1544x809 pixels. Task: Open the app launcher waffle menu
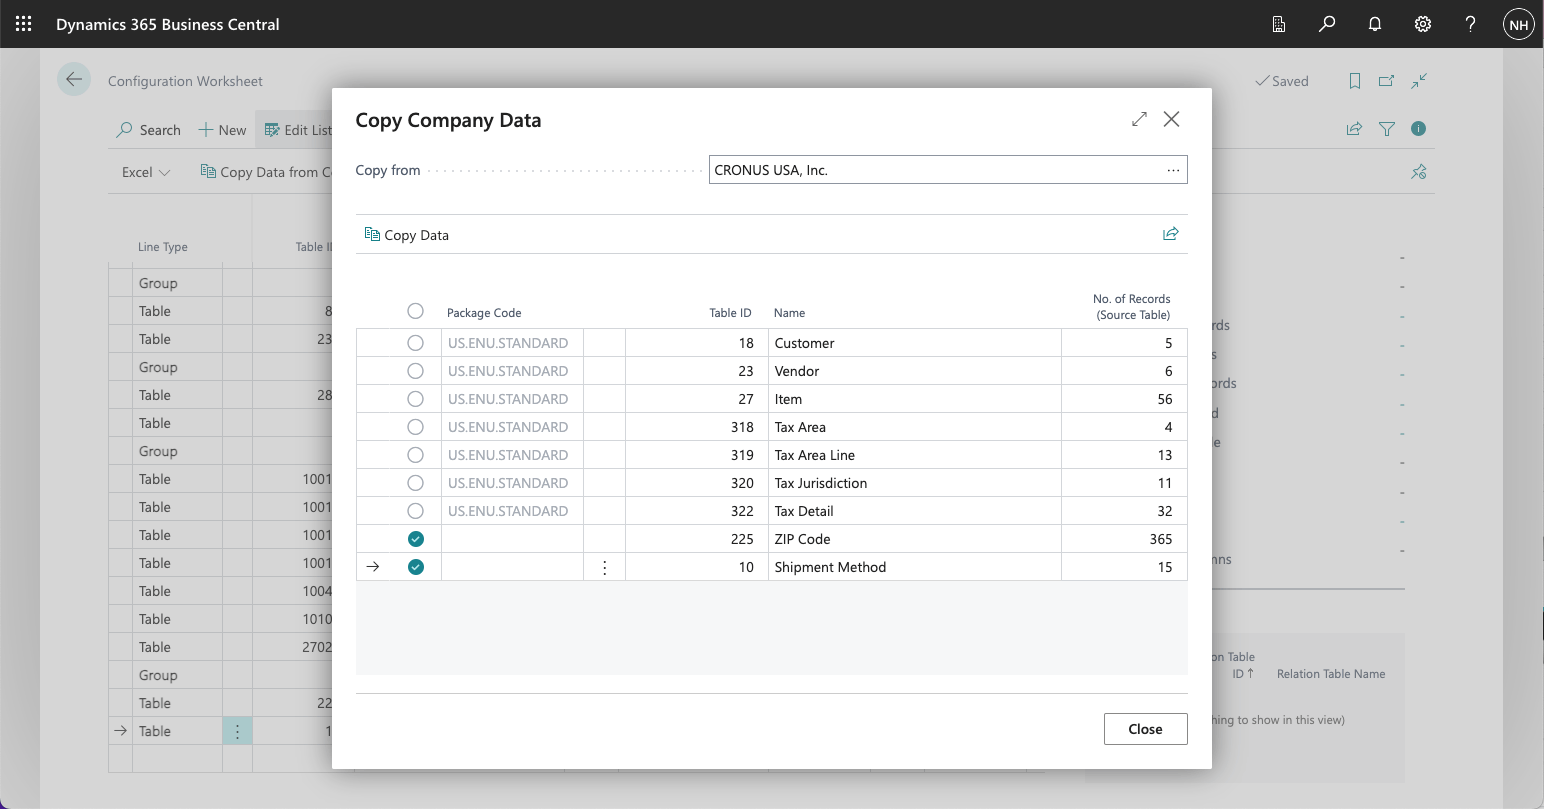click(23, 24)
